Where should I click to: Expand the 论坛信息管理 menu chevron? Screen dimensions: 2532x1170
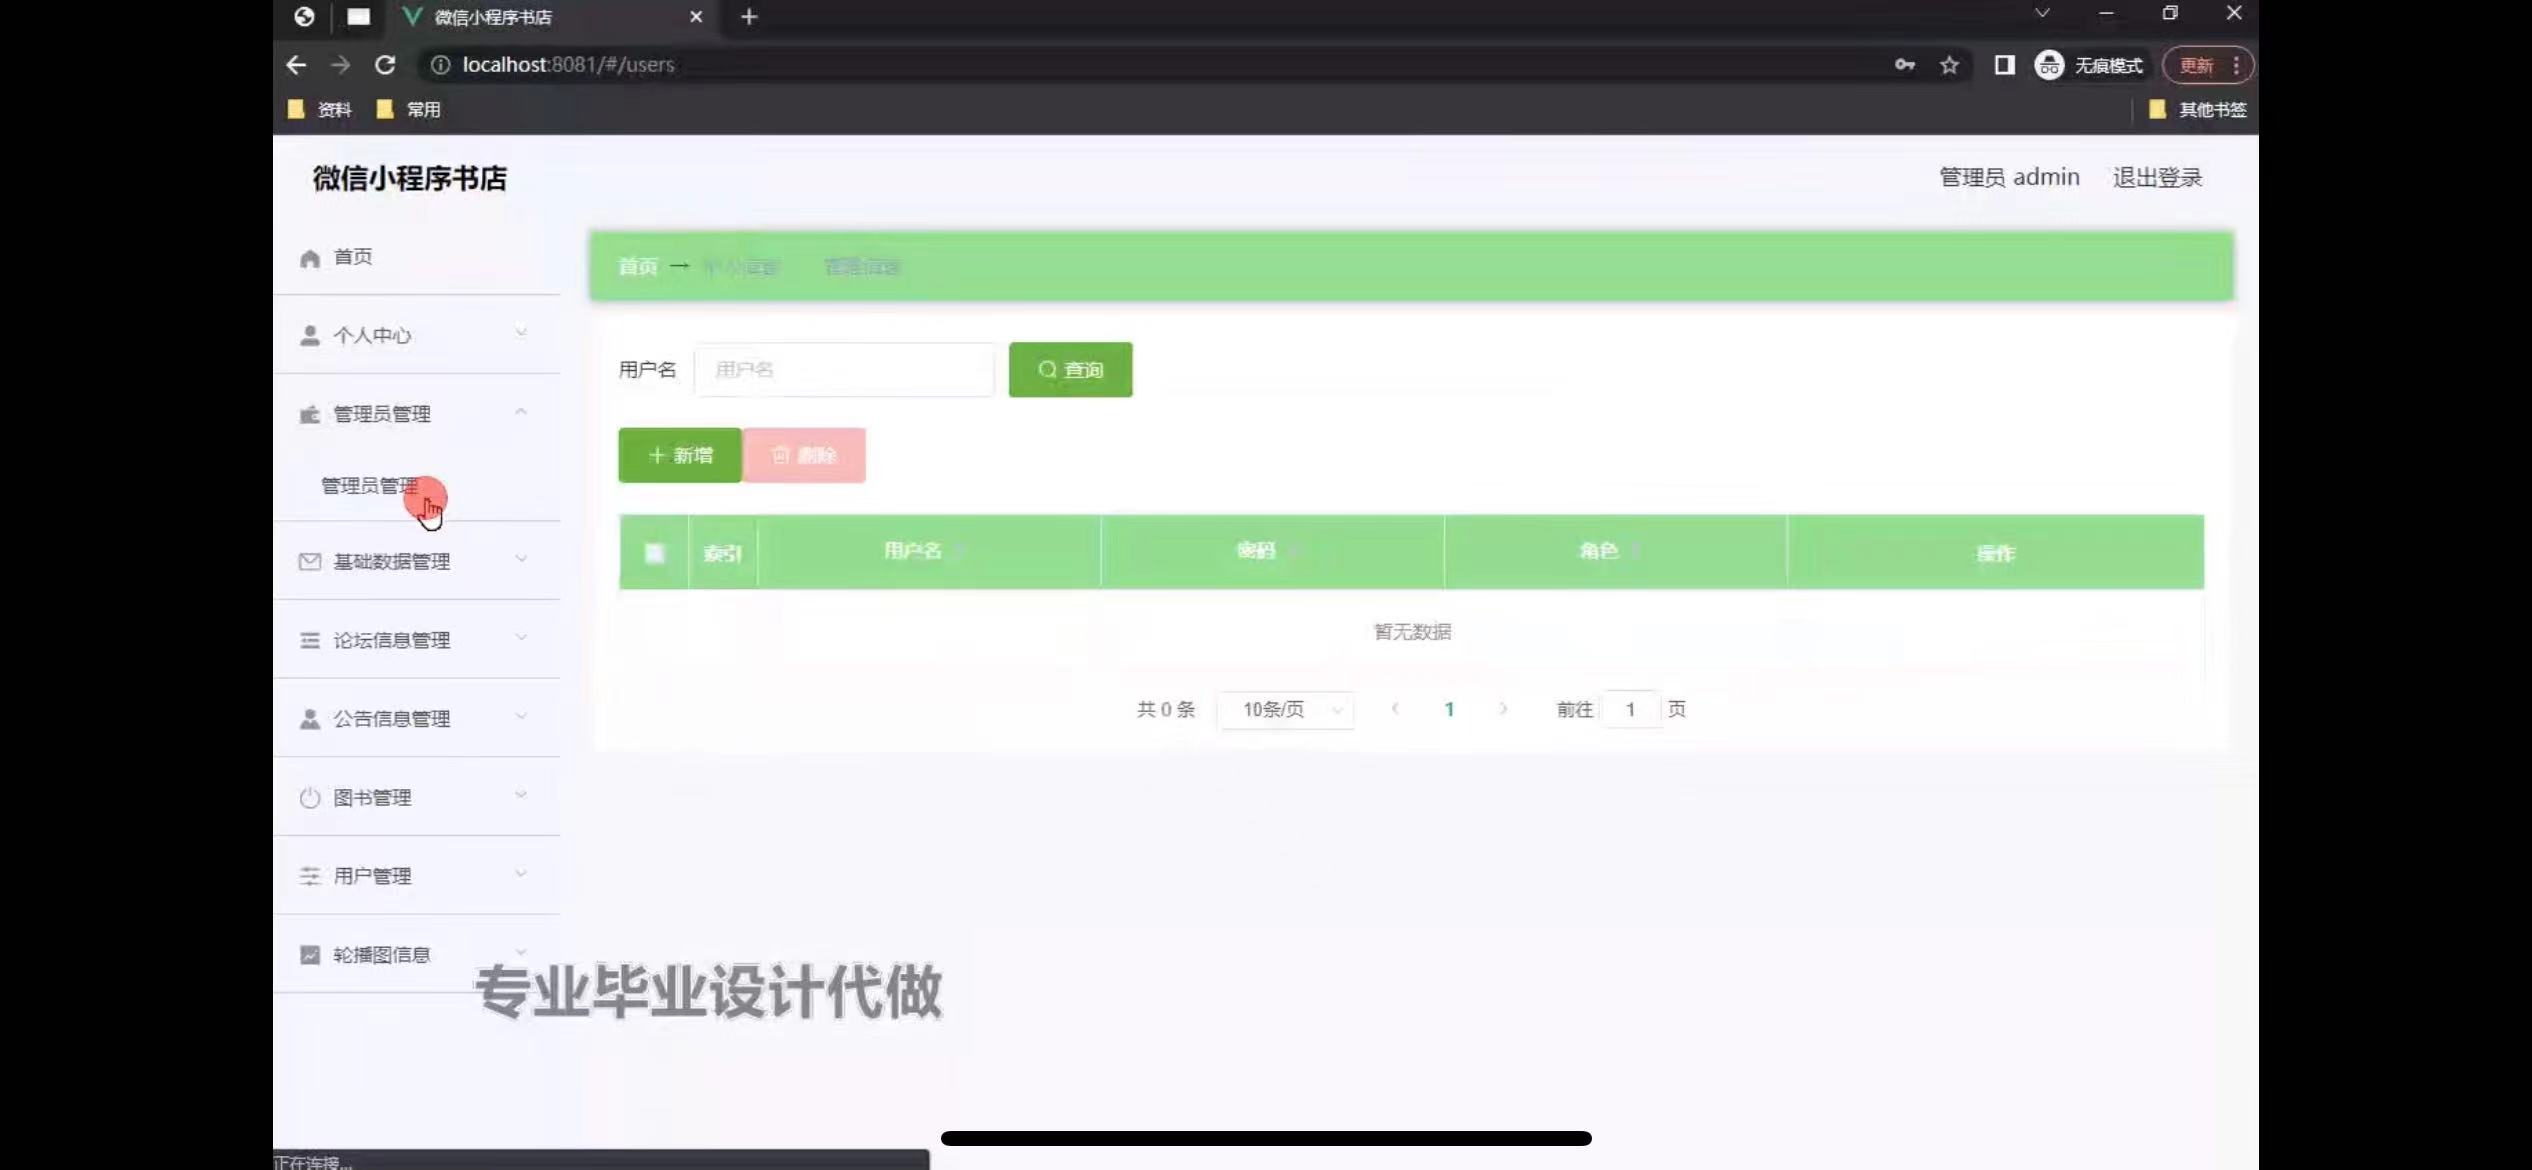[521, 637]
